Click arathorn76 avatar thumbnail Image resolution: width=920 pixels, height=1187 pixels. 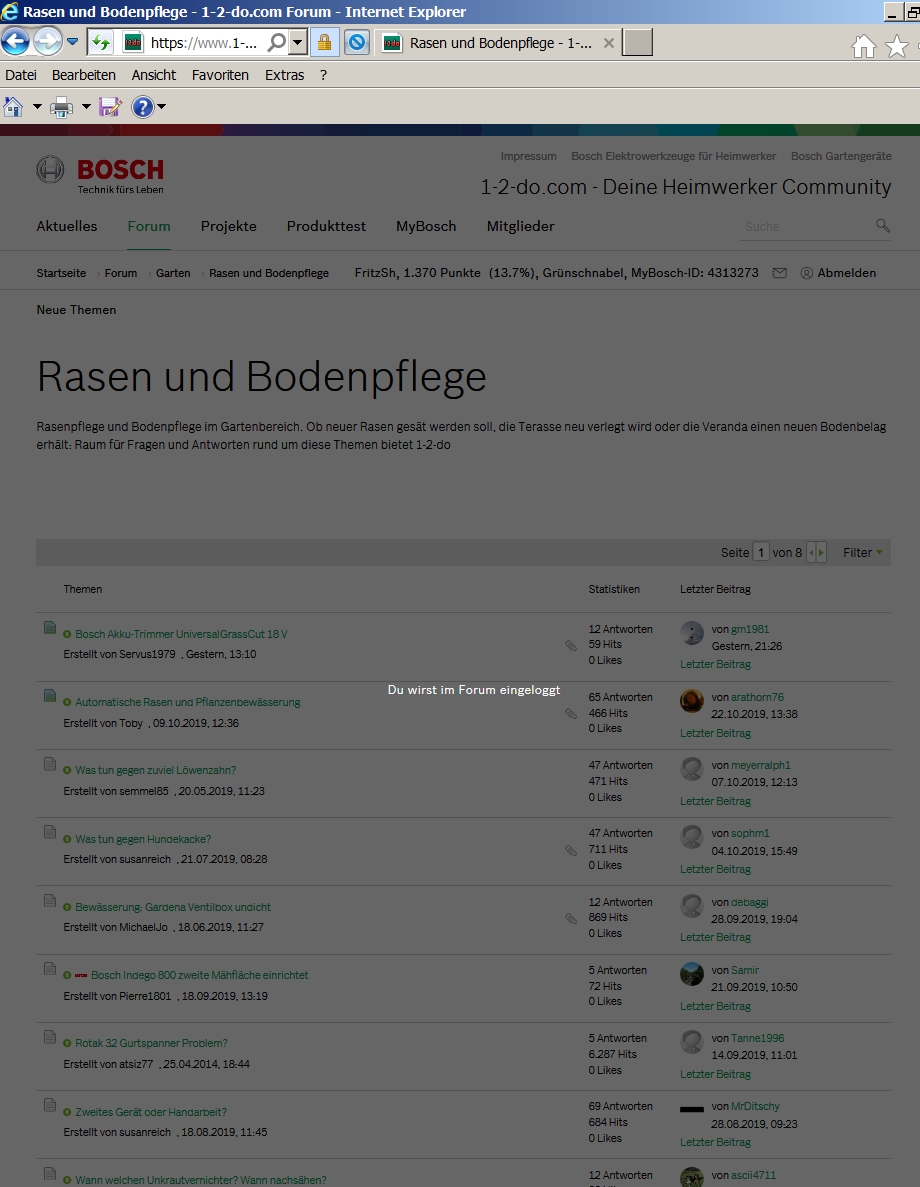click(692, 701)
